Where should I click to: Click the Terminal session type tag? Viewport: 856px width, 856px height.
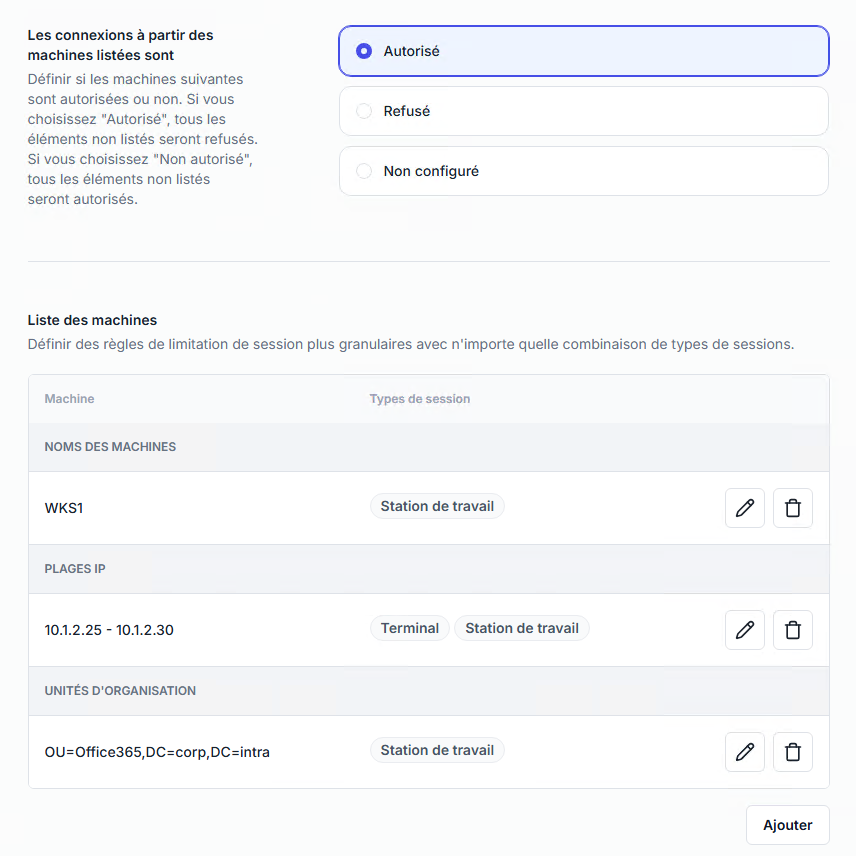pos(410,628)
